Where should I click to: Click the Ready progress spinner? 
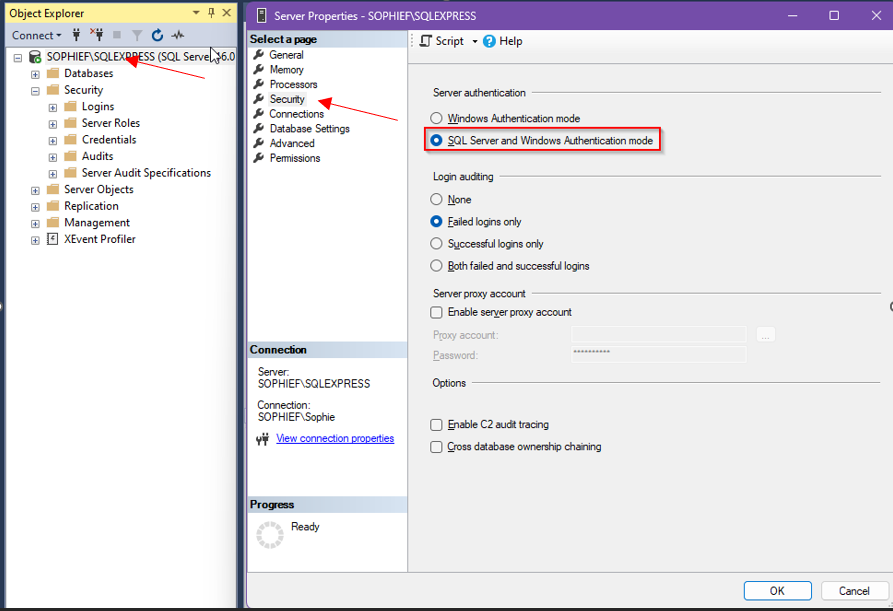point(270,535)
